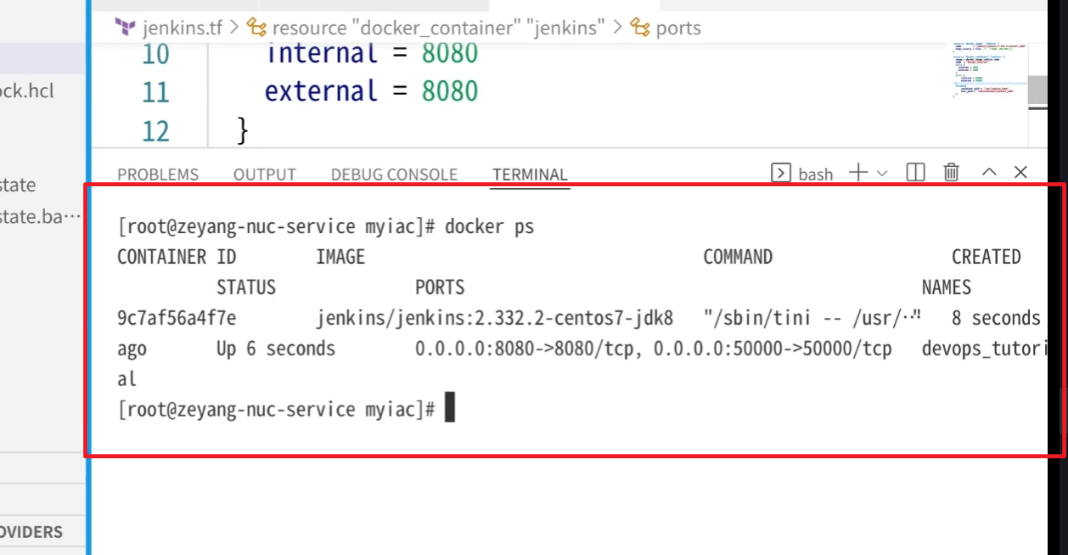Viewport: 1068px width, 555px height.
Task: Kill terminal with the trash icon
Action: click(952, 172)
